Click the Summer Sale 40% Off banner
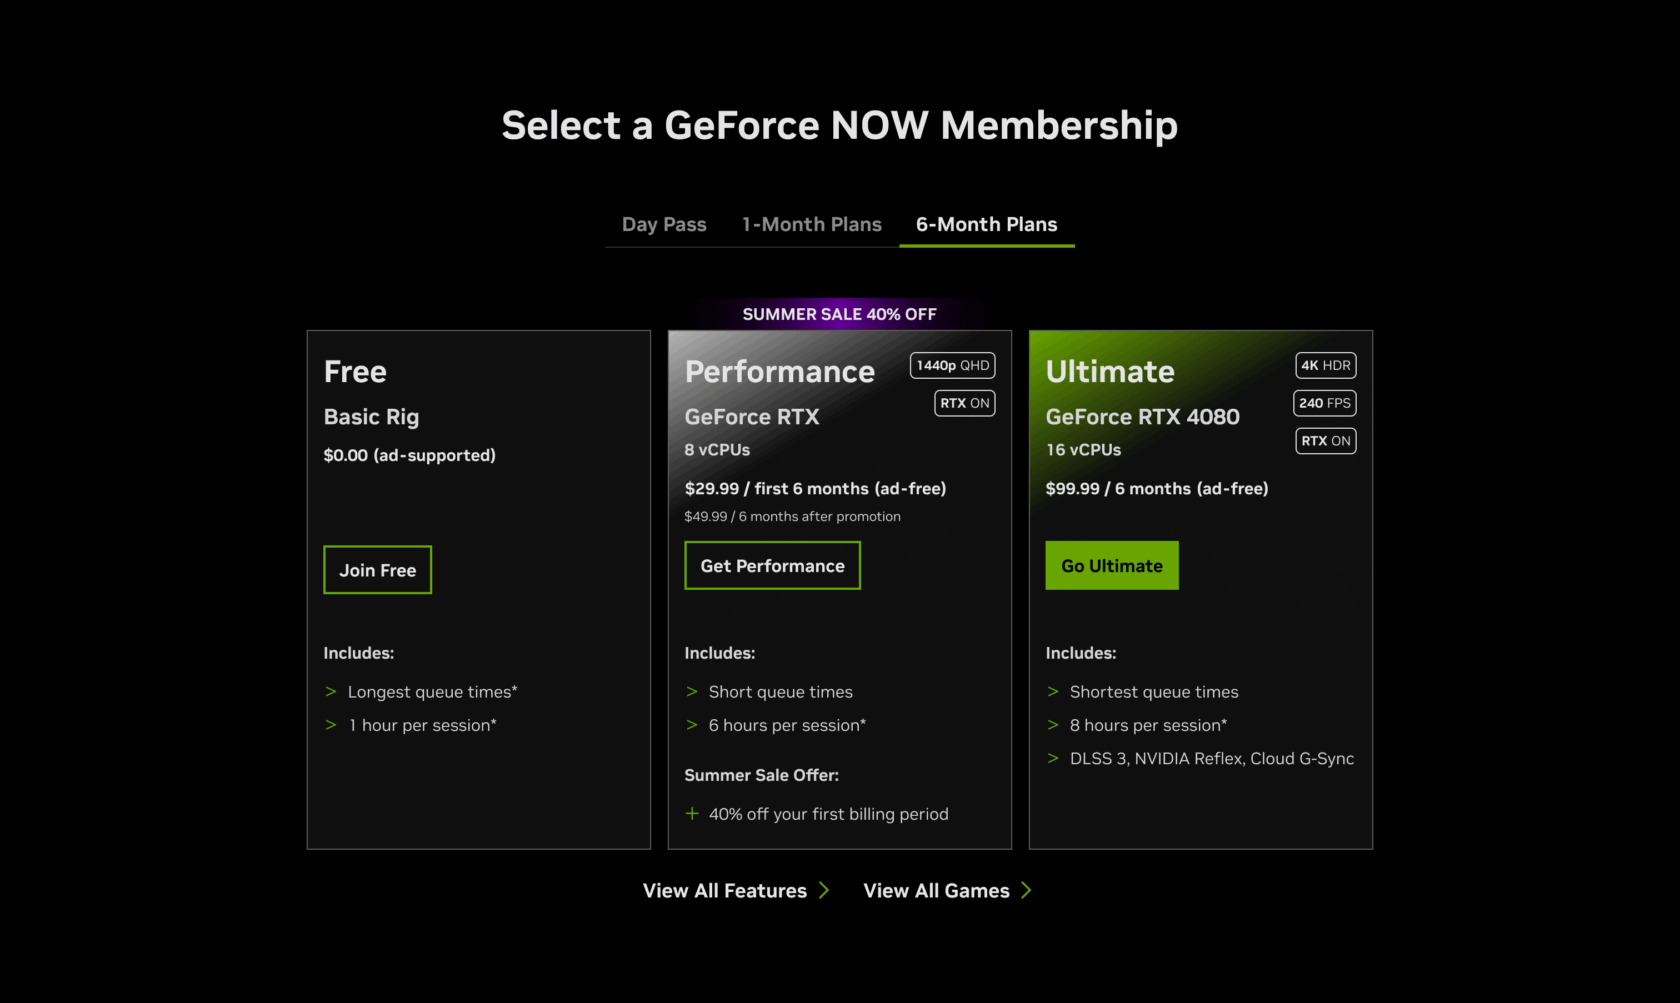The image size is (1680, 1003). click(x=839, y=314)
